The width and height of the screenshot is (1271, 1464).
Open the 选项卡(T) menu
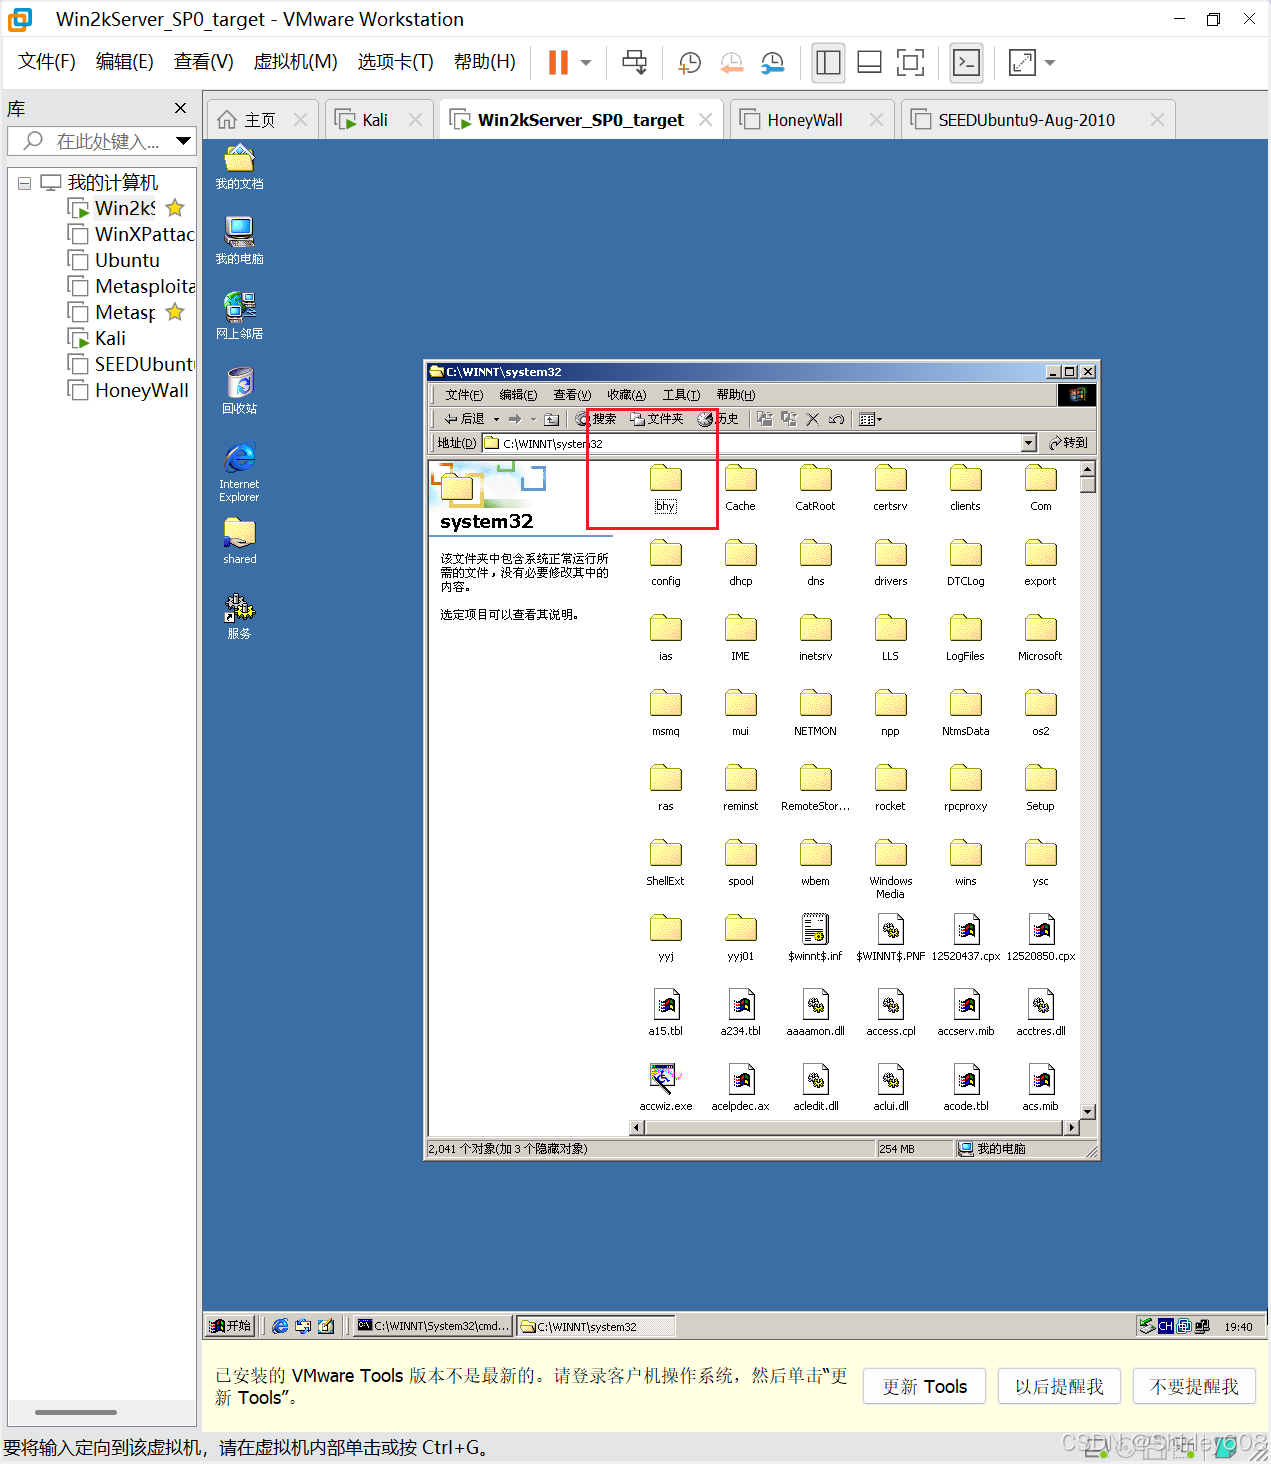click(395, 62)
